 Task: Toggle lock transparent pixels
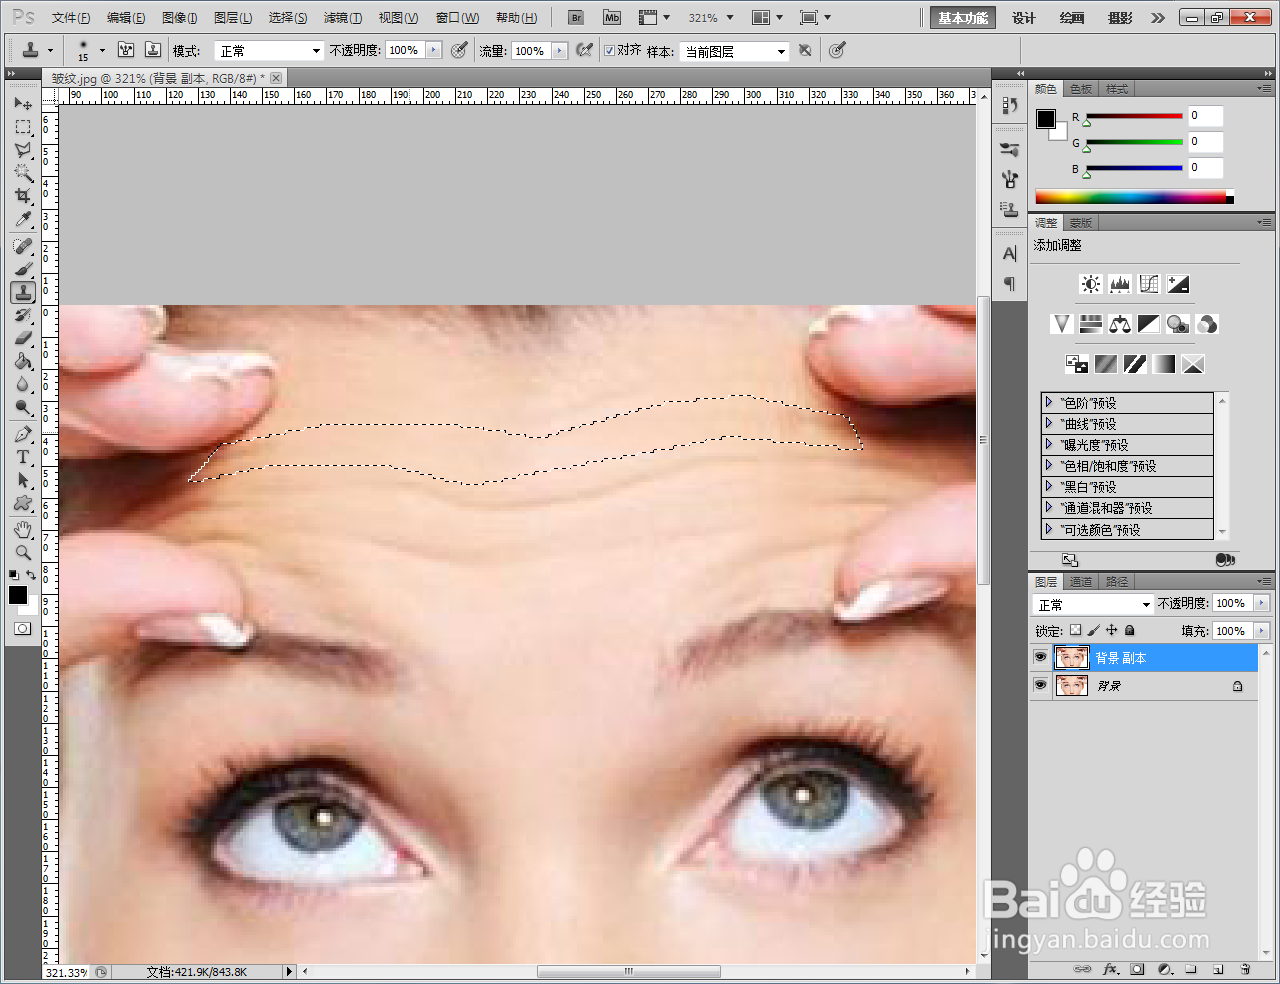[x=1075, y=630]
